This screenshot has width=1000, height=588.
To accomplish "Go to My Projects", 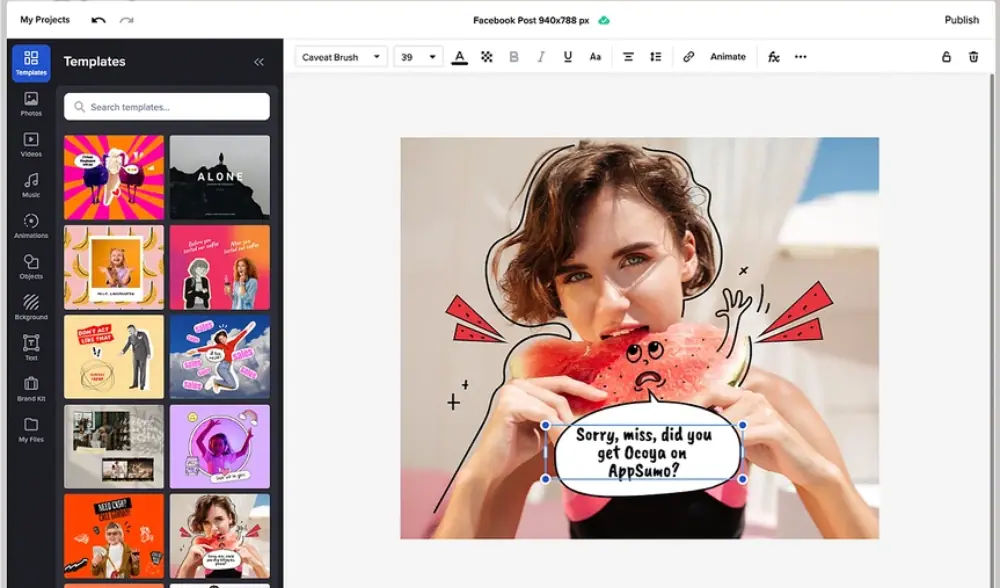I will click(45, 20).
